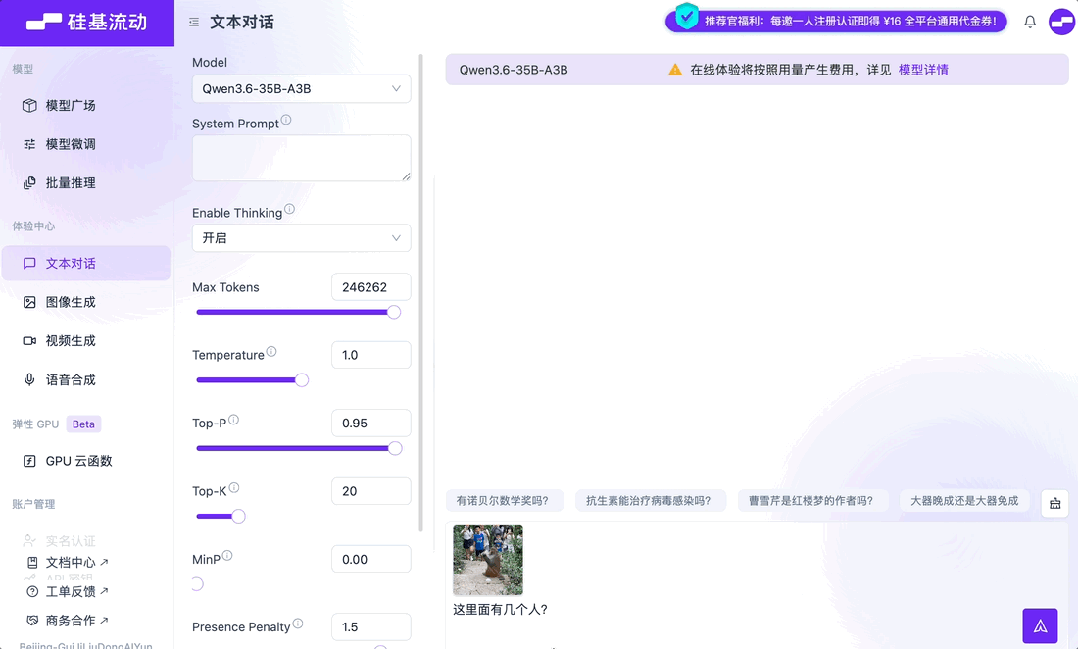Open GPU 云函数 in the sidebar
This screenshot has width=1078, height=649.
click(x=87, y=461)
